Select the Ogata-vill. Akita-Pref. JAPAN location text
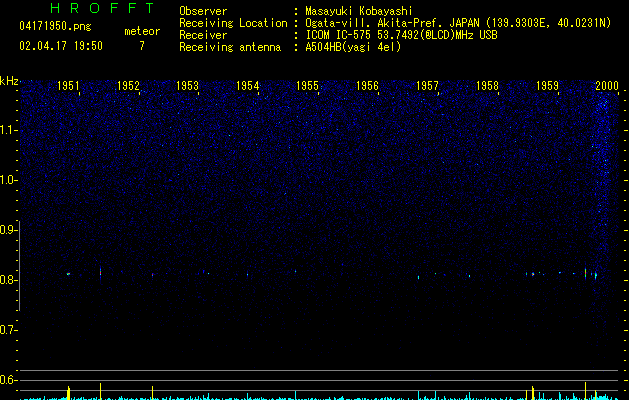This screenshot has width=629, height=400. [458, 23]
